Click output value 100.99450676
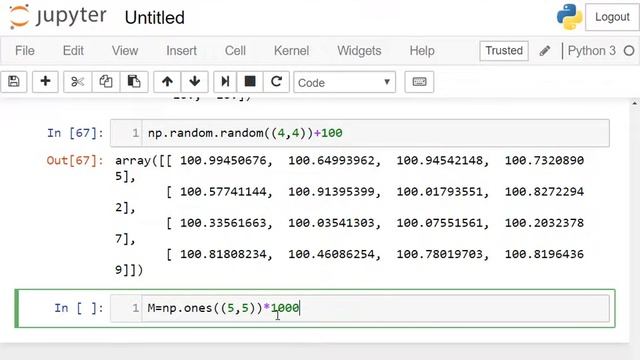 223,160
